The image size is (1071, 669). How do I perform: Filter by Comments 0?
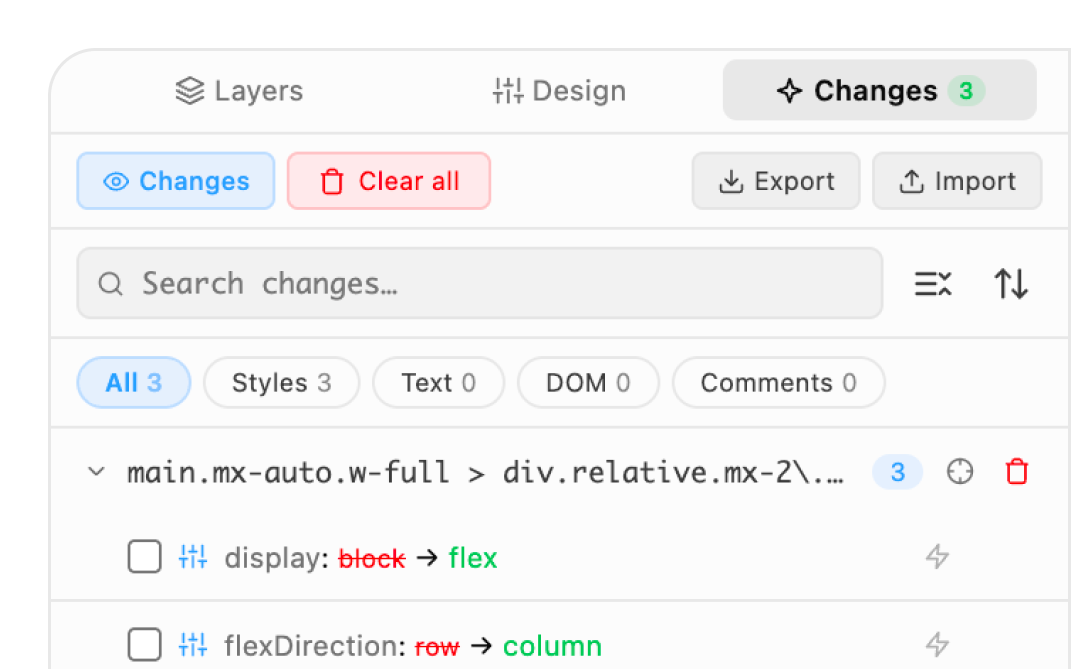[779, 383]
